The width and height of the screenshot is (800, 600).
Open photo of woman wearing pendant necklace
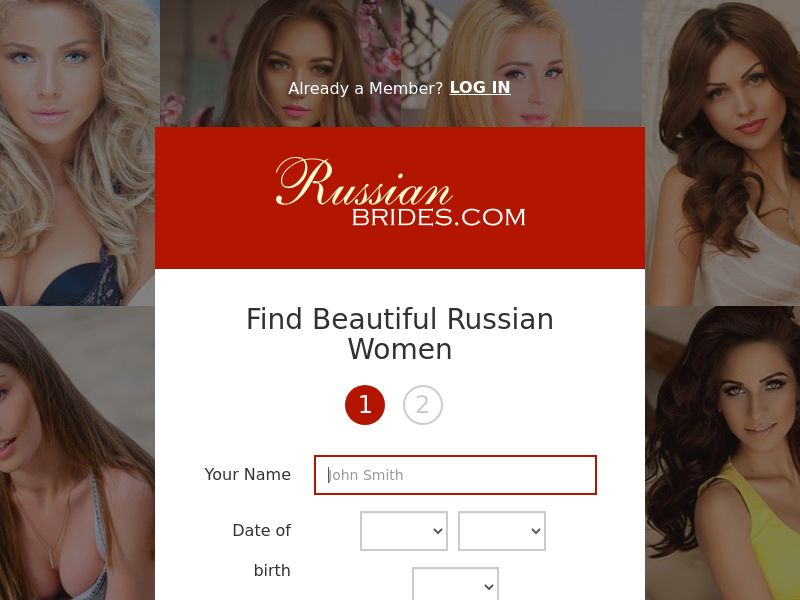pos(78,453)
